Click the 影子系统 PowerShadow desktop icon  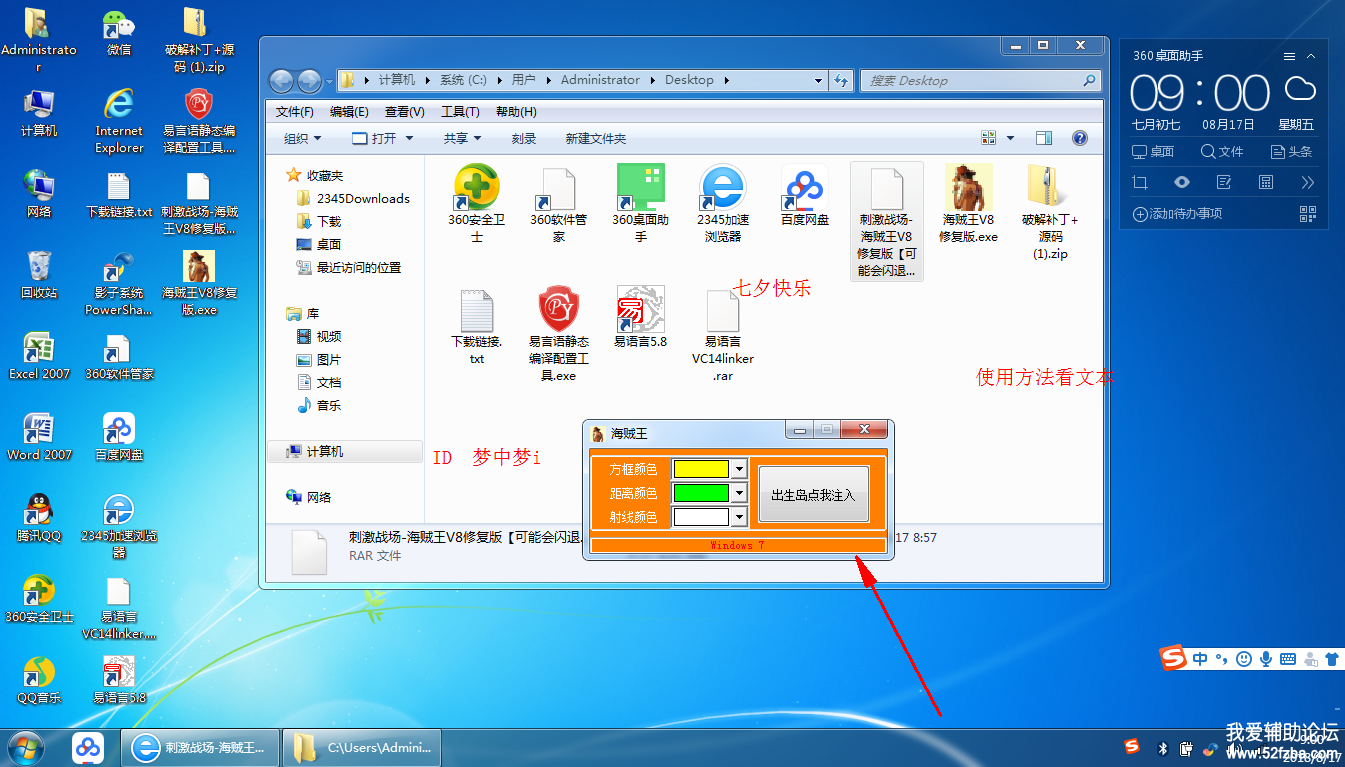119,284
